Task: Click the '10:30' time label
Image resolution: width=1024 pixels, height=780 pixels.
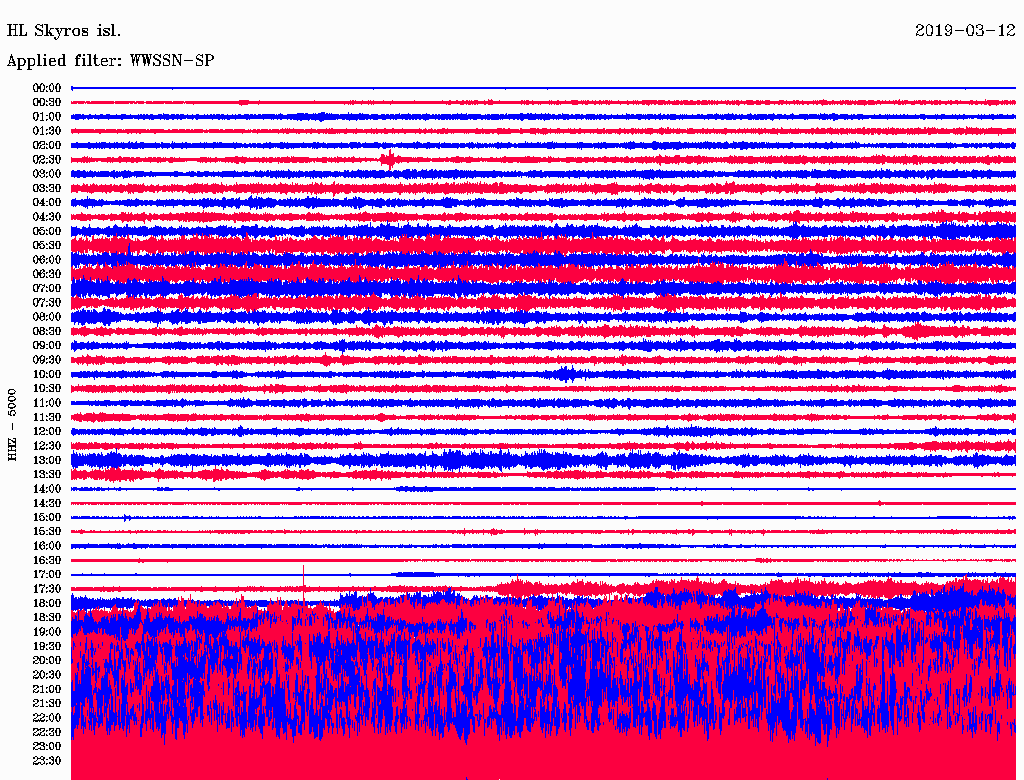Action: [x=47, y=388]
